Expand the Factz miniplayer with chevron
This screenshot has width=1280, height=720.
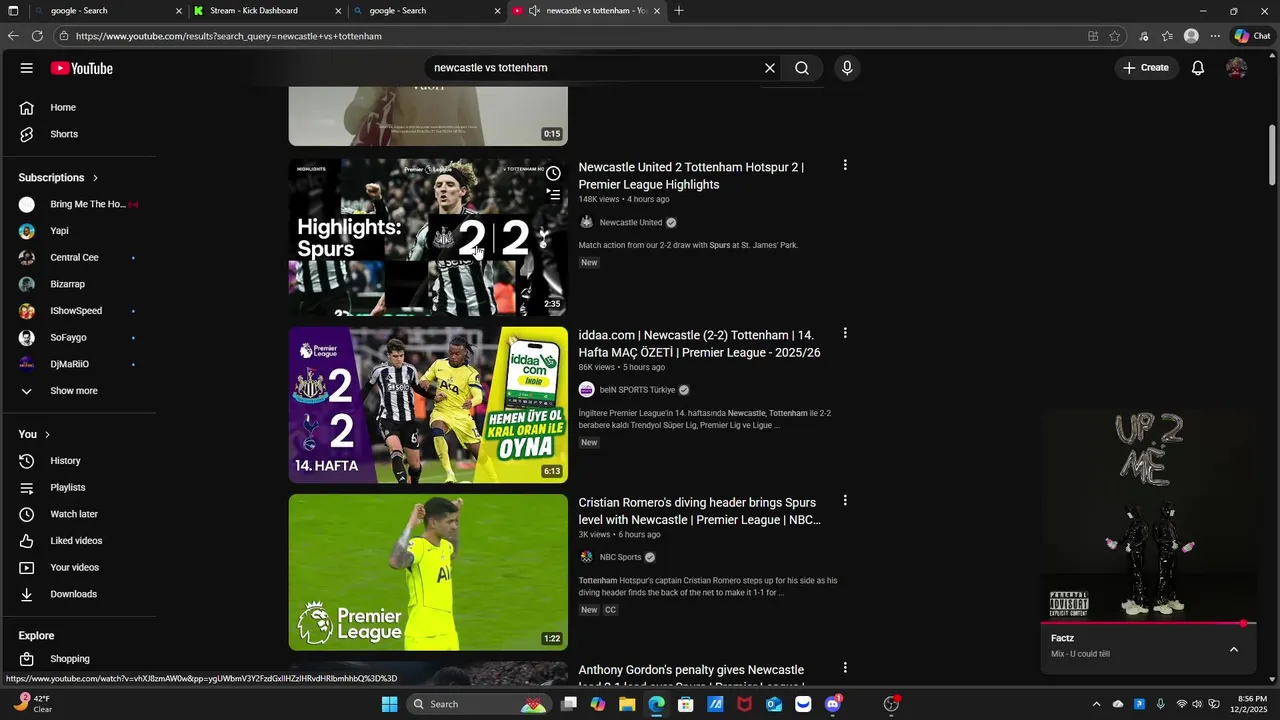click(x=1234, y=649)
